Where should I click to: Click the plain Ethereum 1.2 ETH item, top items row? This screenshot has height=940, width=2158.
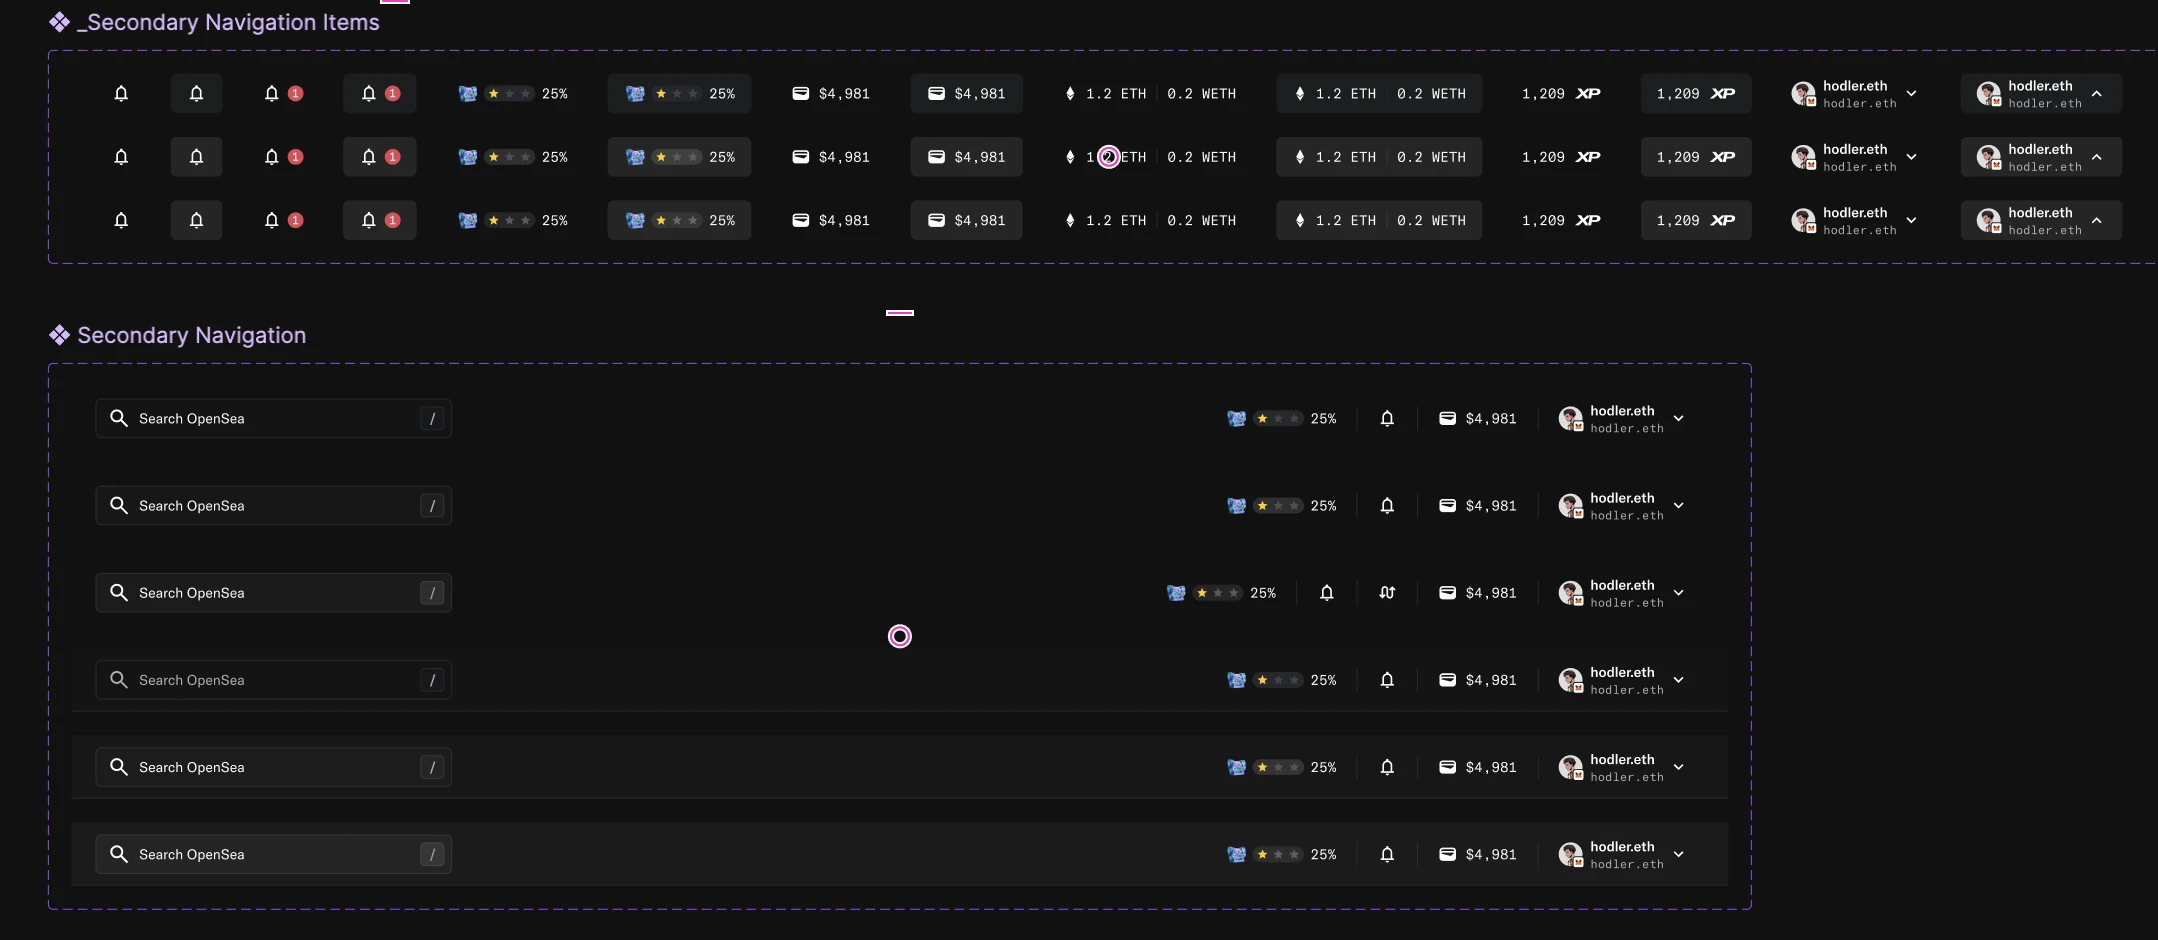click(x=1105, y=93)
